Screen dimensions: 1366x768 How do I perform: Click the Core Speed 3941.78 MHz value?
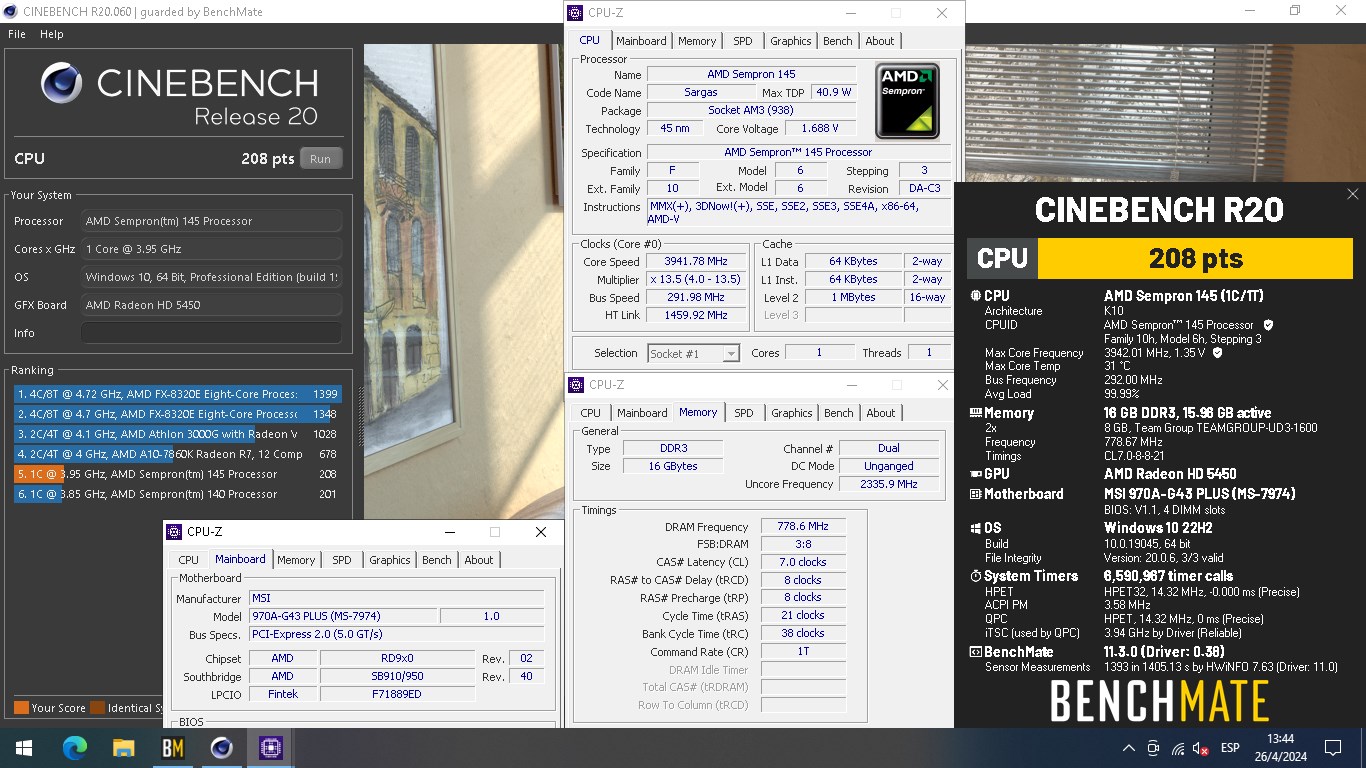[x=696, y=262]
